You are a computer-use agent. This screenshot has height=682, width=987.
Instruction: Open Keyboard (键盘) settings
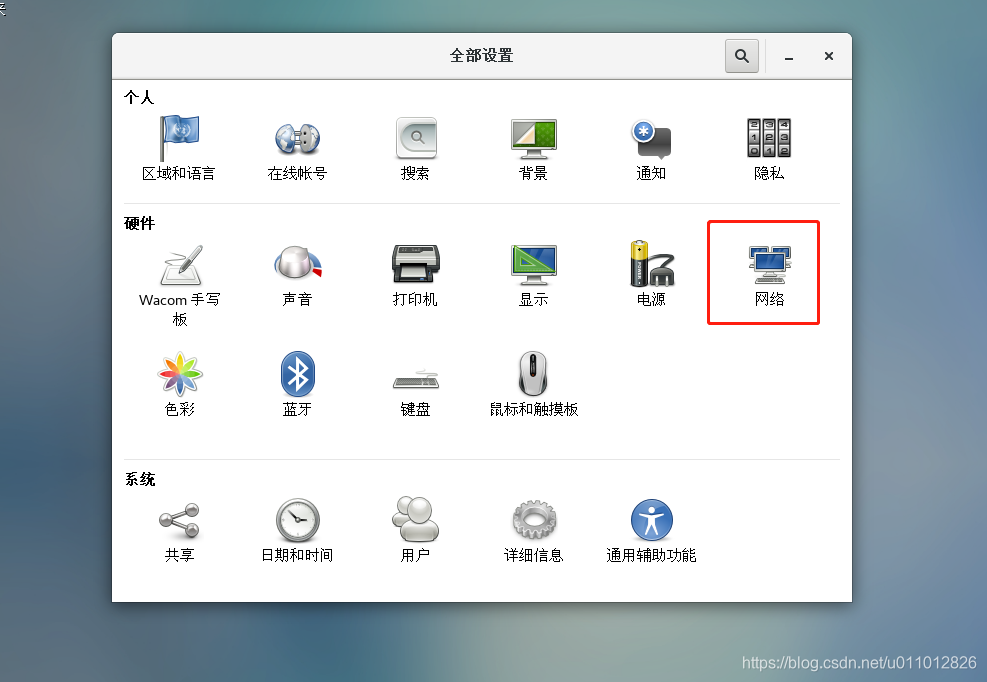point(415,392)
